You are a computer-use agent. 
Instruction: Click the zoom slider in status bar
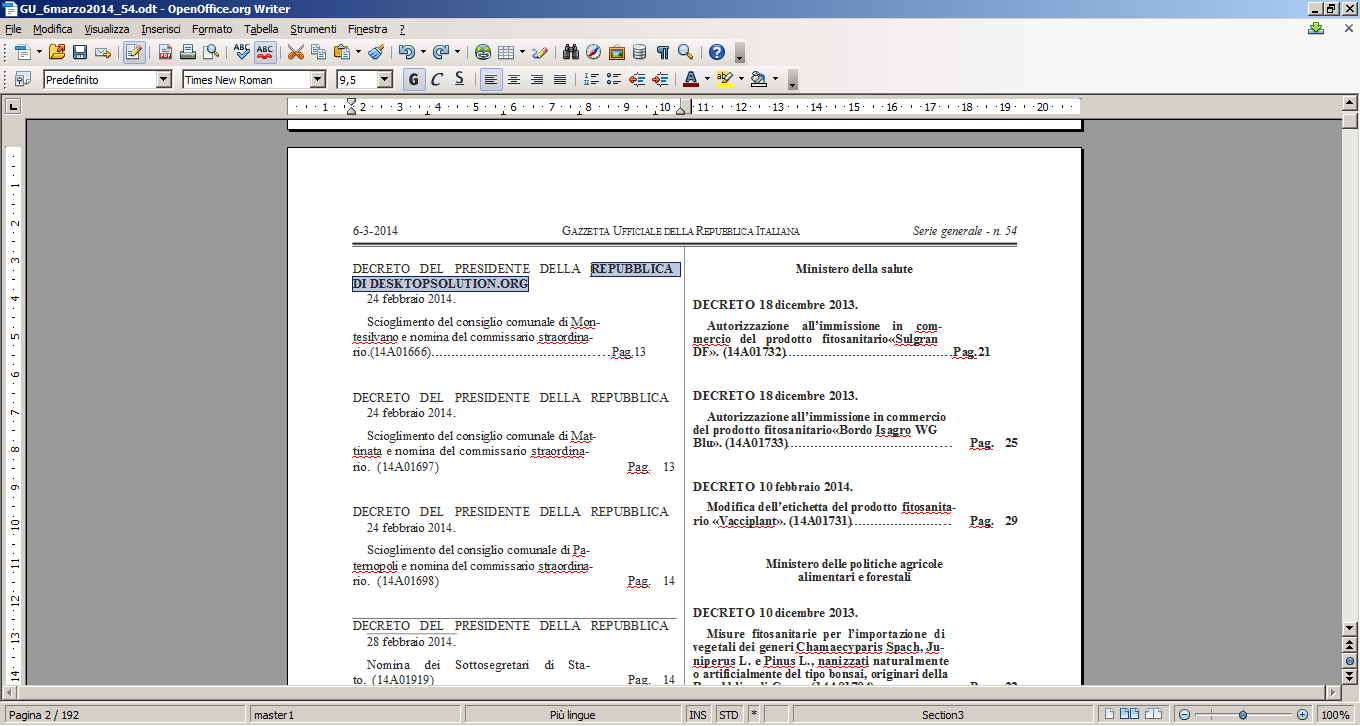1243,715
